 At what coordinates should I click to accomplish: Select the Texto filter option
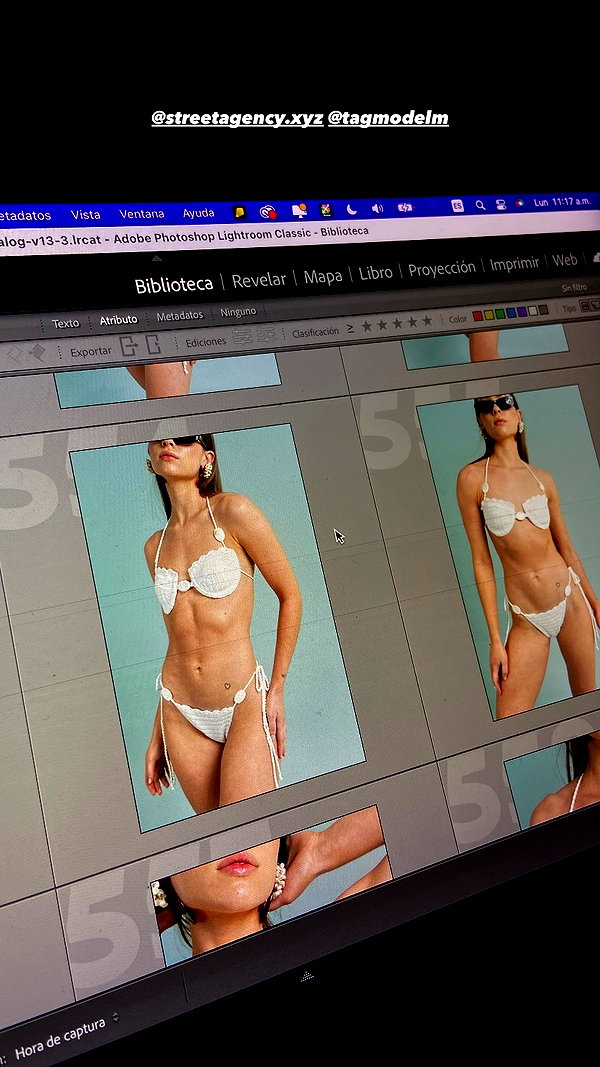click(x=65, y=323)
